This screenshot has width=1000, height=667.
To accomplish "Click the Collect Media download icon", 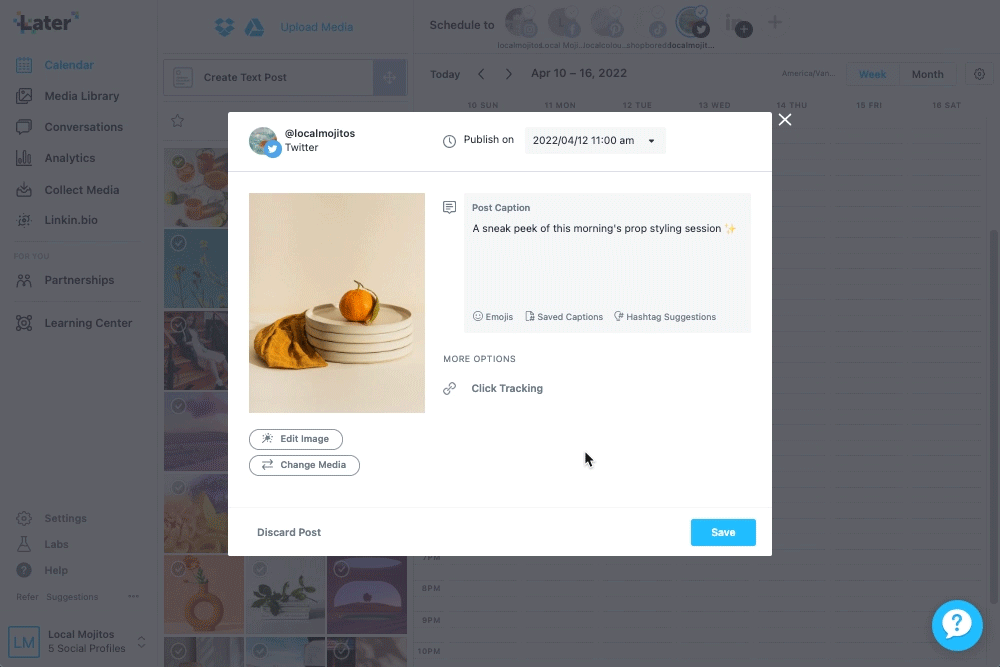I will [x=24, y=190].
